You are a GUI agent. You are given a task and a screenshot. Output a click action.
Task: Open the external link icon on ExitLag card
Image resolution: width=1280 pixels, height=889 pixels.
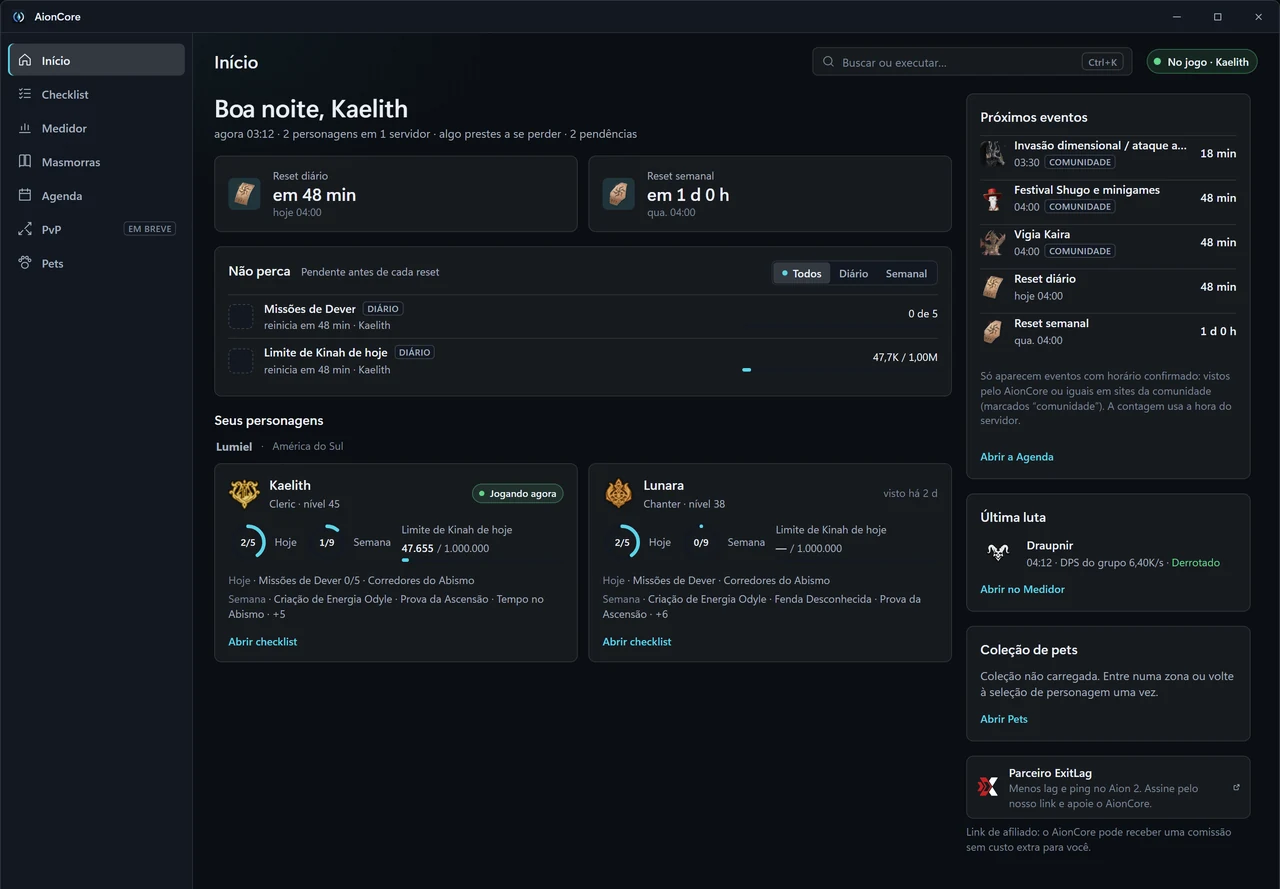point(1236,787)
